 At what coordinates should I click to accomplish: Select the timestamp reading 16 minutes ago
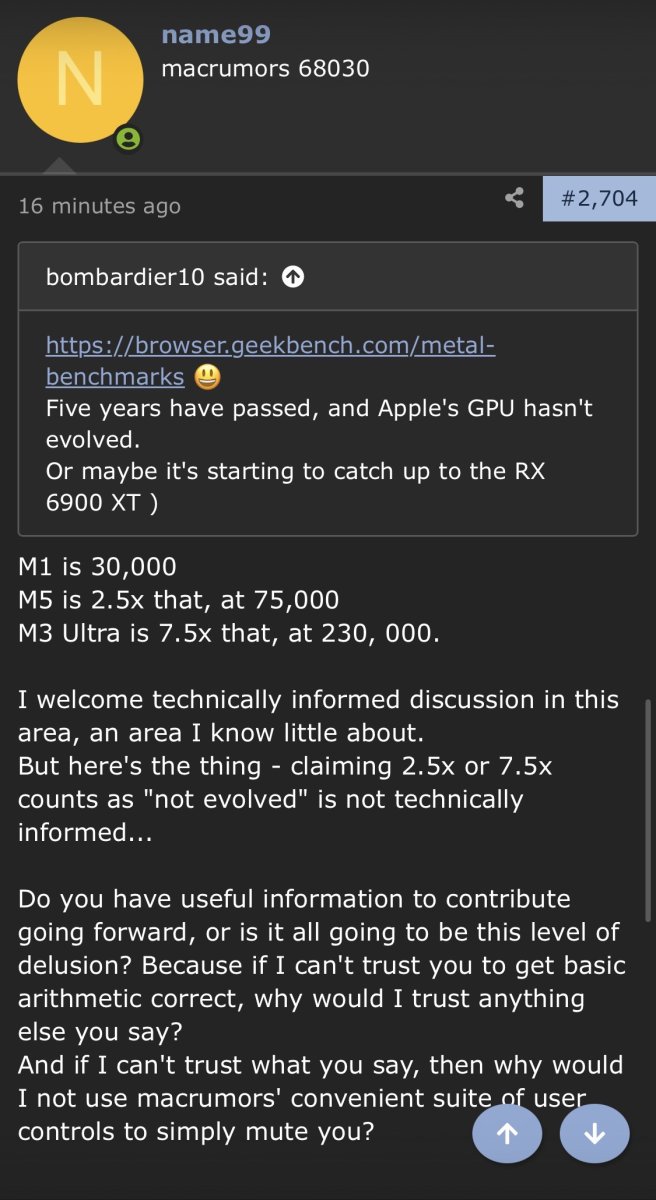99,207
